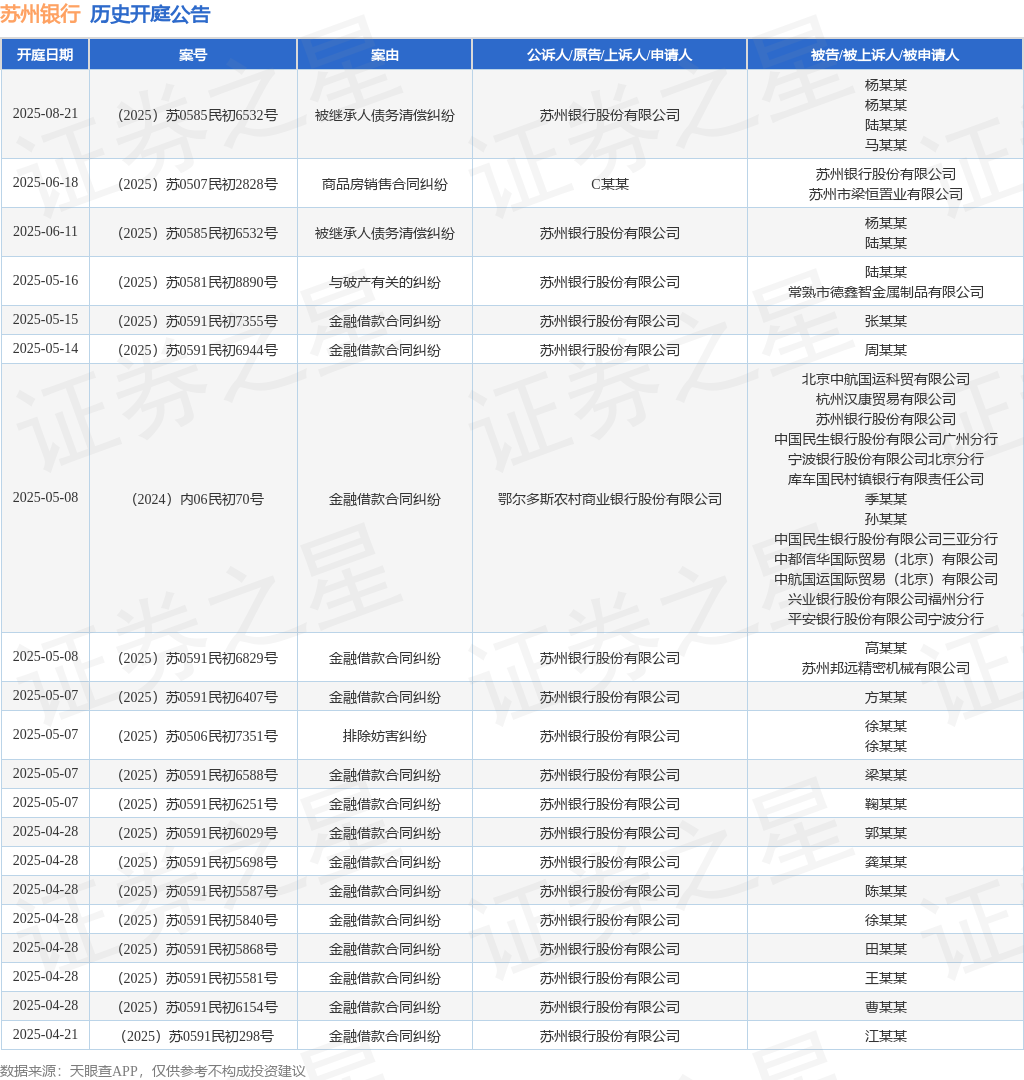Click case number 苏0591民初6029号
The height and width of the screenshot is (1080, 1024).
[198, 833]
